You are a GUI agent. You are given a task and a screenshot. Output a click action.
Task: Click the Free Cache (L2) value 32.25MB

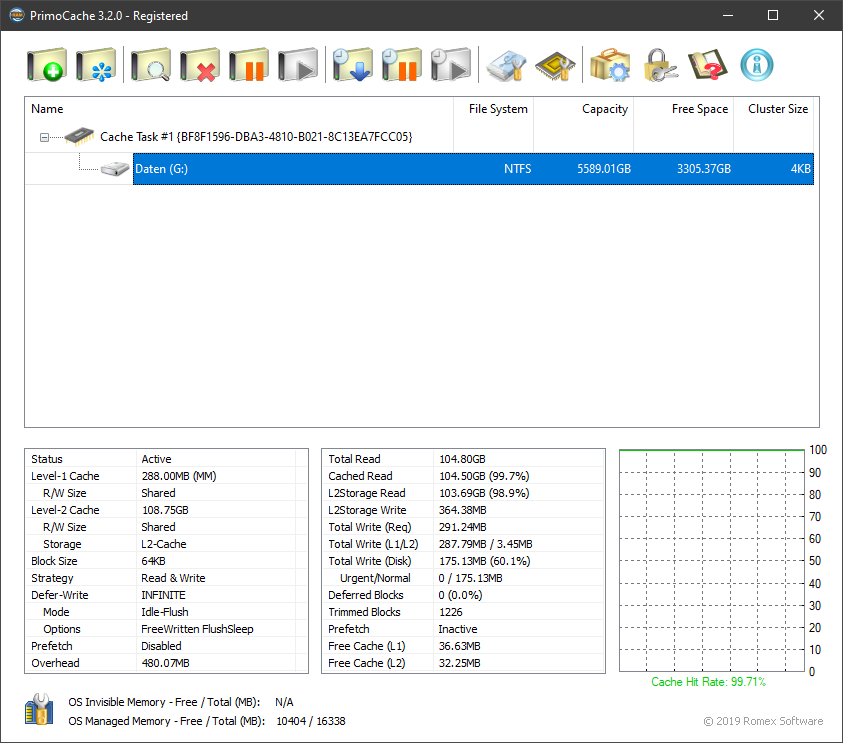point(460,663)
